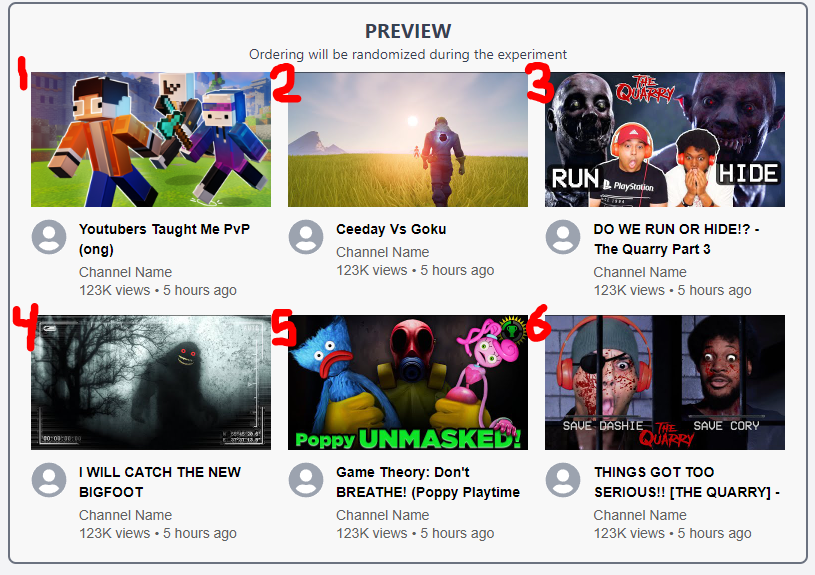This screenshot has height=575, width=815.
Task: Click views line under Game Theory video
Action: [x=415, y=533]
